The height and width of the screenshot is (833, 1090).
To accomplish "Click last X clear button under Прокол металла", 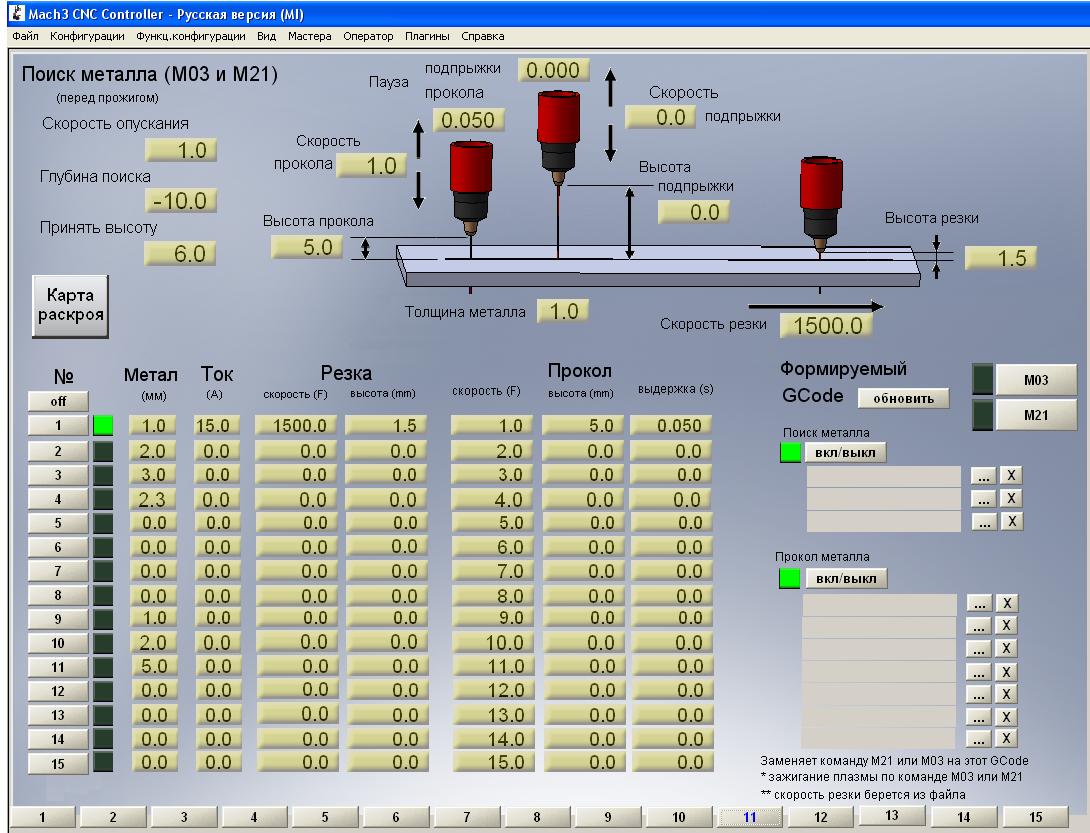I will (x=1007, y=738).
